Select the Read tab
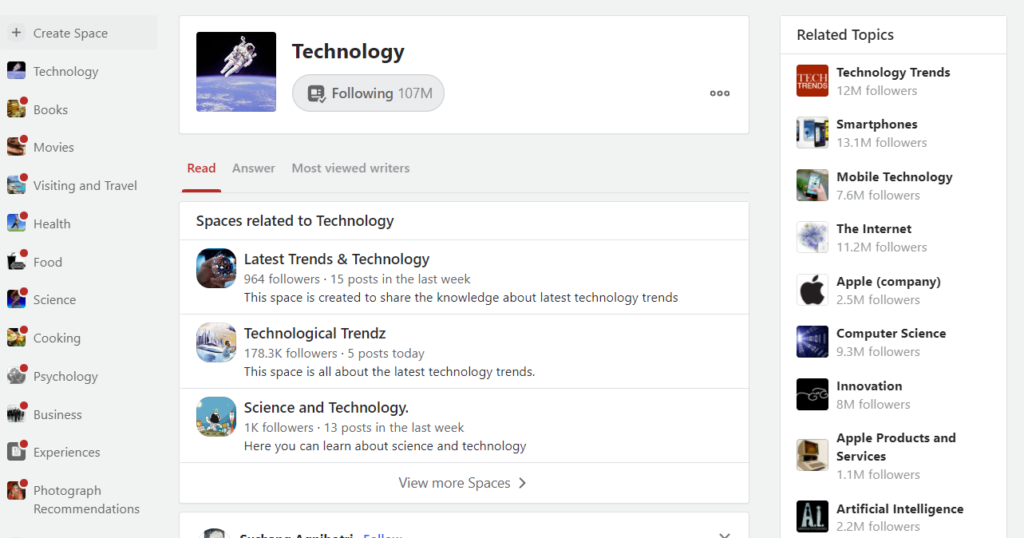The image size is (1024, 538). pos(201,168)
